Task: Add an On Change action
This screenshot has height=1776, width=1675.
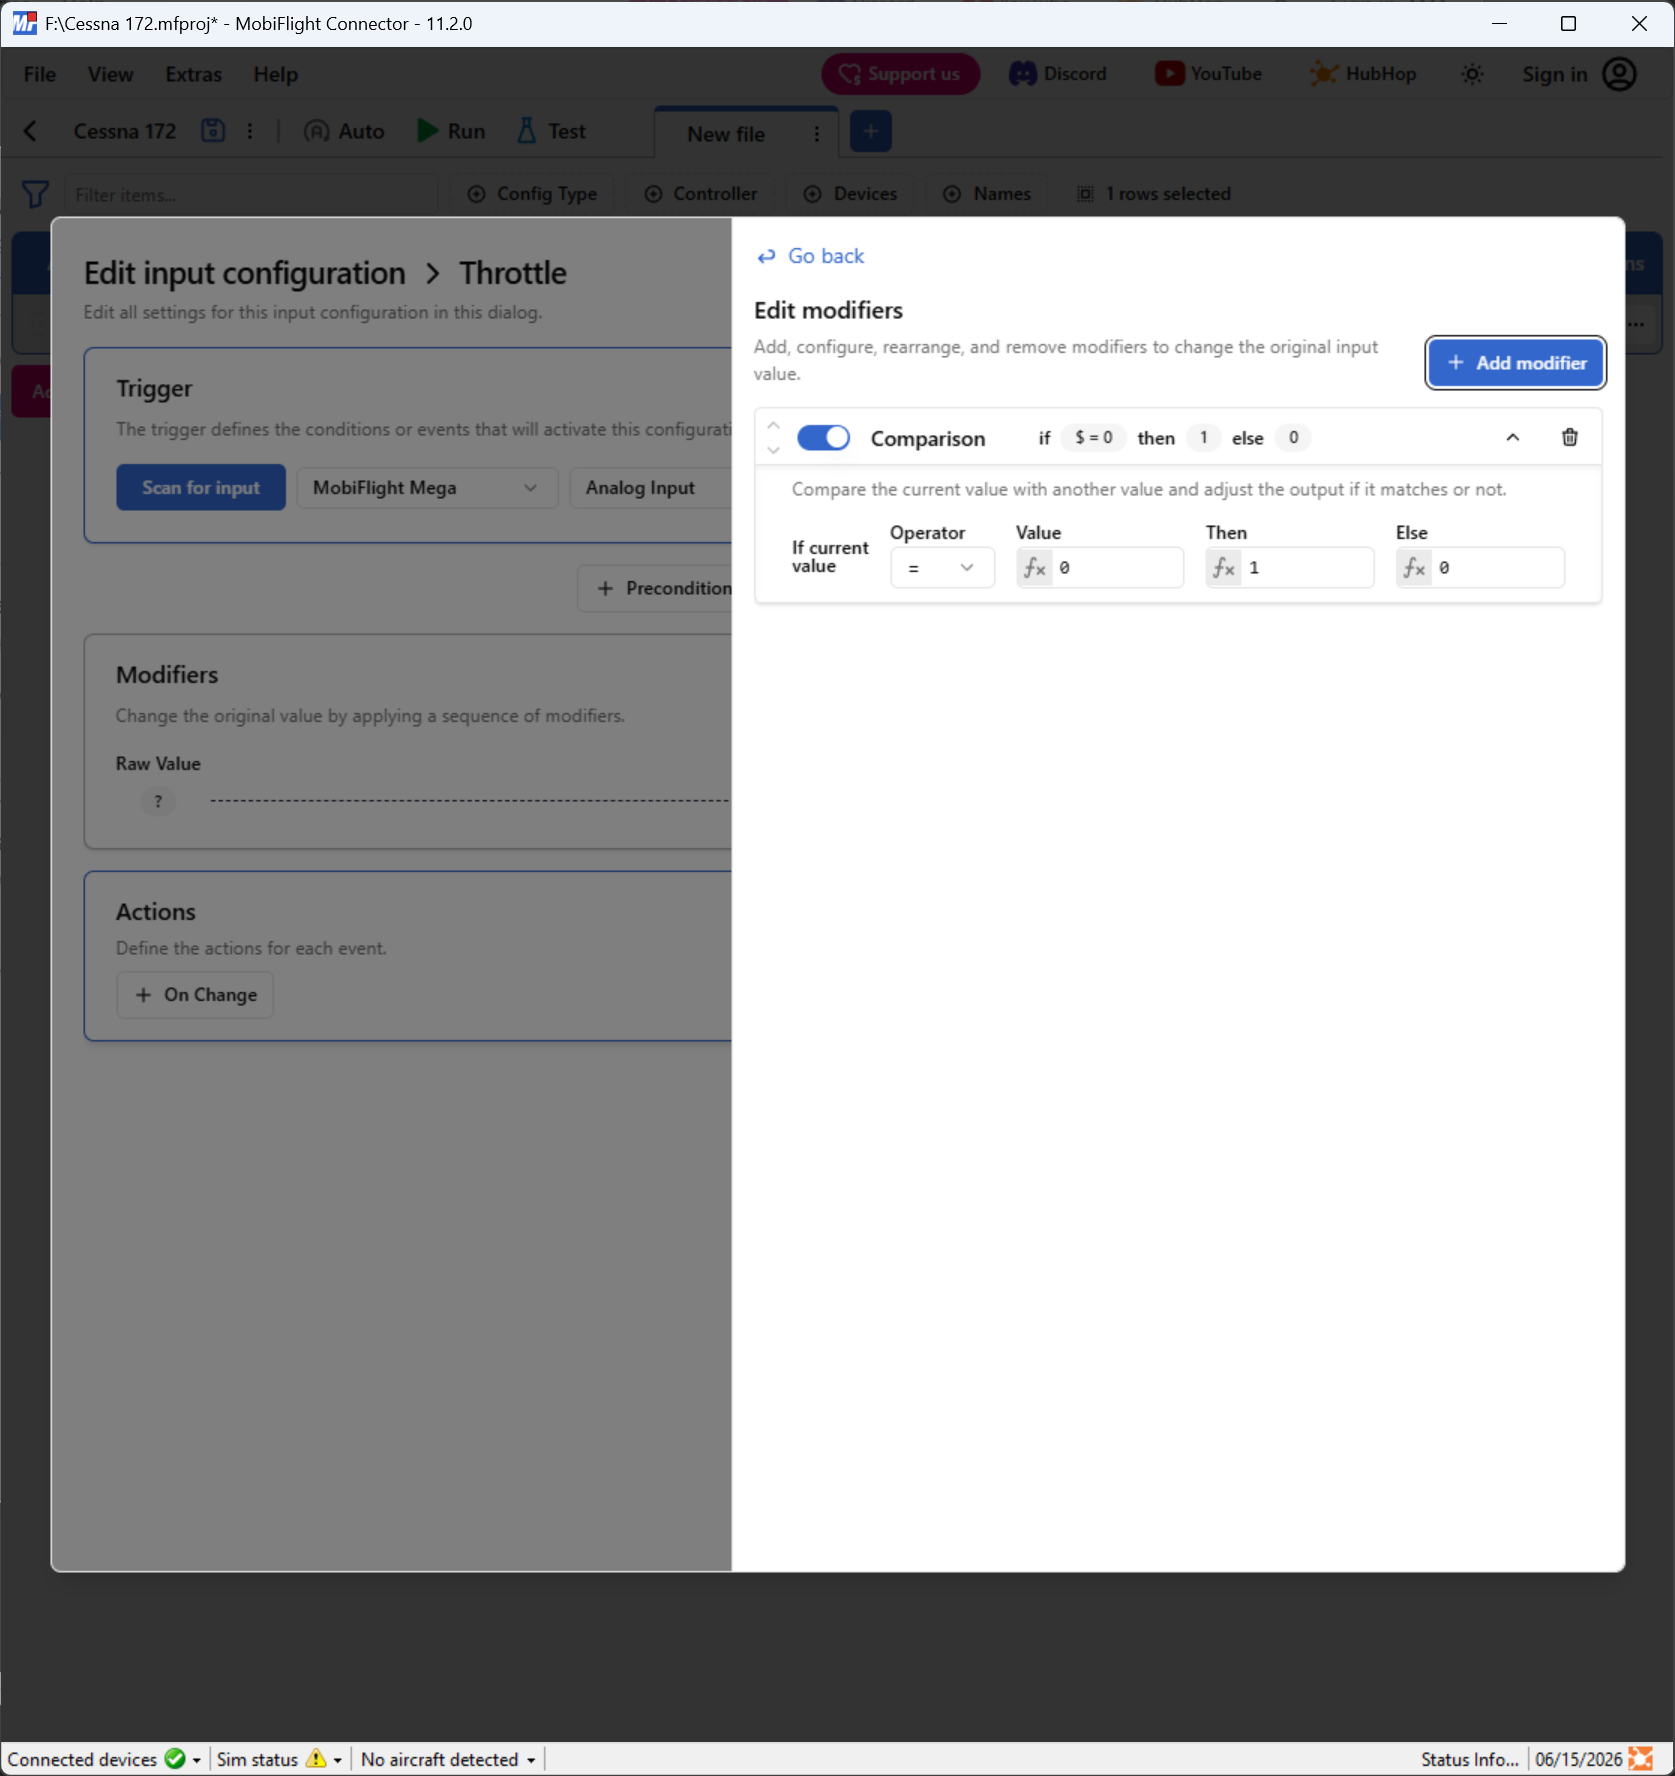Action: [x=195, y=995]
